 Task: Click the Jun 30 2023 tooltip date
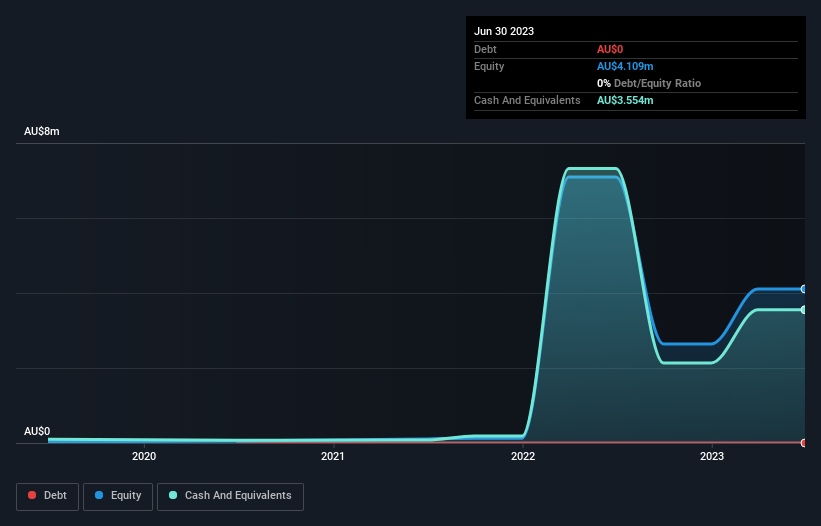pos(504,31)
